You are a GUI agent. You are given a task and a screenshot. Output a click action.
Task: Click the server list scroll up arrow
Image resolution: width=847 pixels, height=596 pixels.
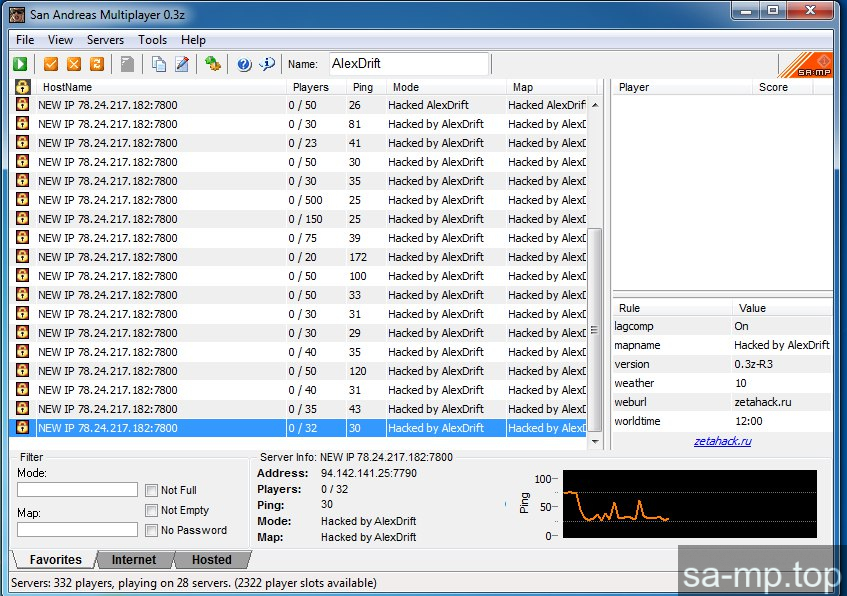[x=595, y=105]
